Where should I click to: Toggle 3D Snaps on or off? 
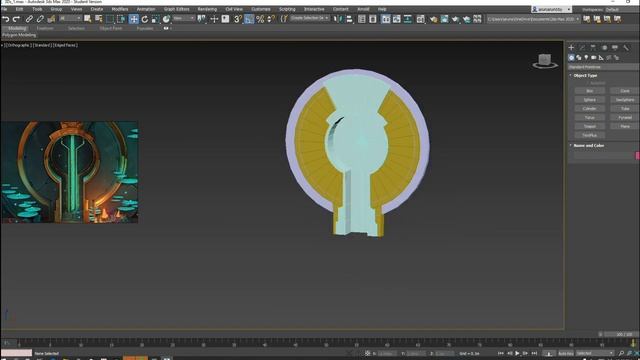pos(238,19)
